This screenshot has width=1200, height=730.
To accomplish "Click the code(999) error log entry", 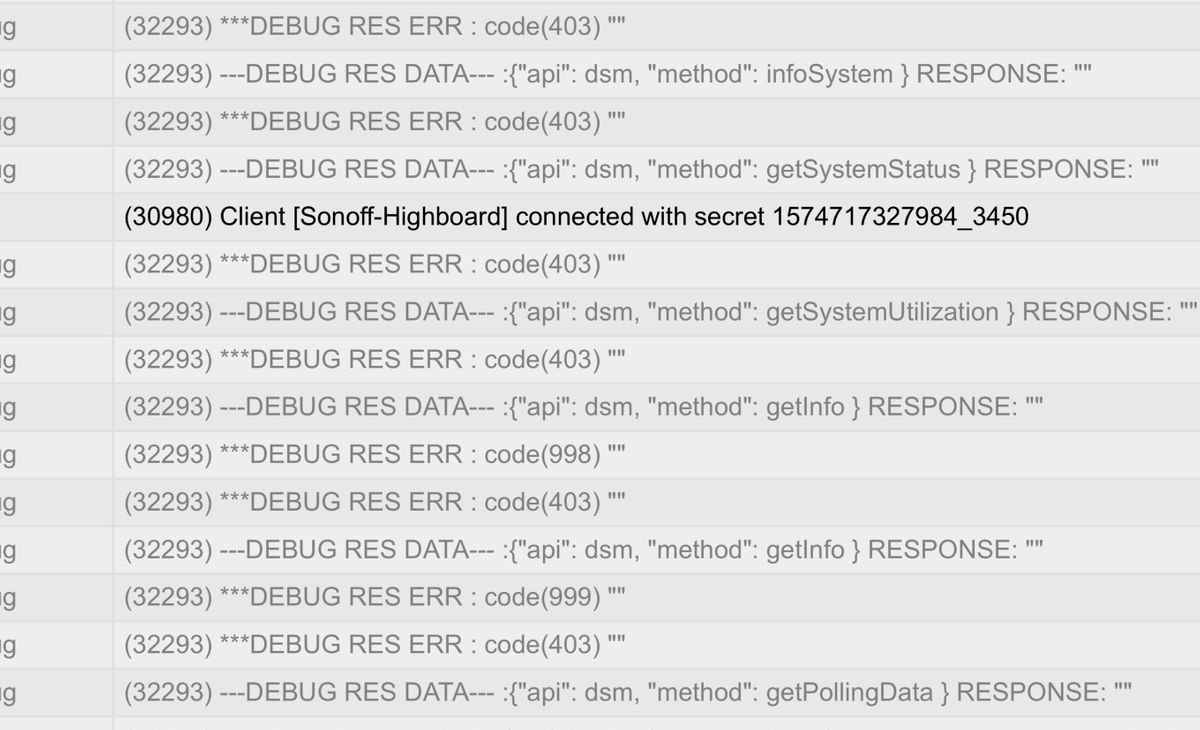I will (657, 598).
